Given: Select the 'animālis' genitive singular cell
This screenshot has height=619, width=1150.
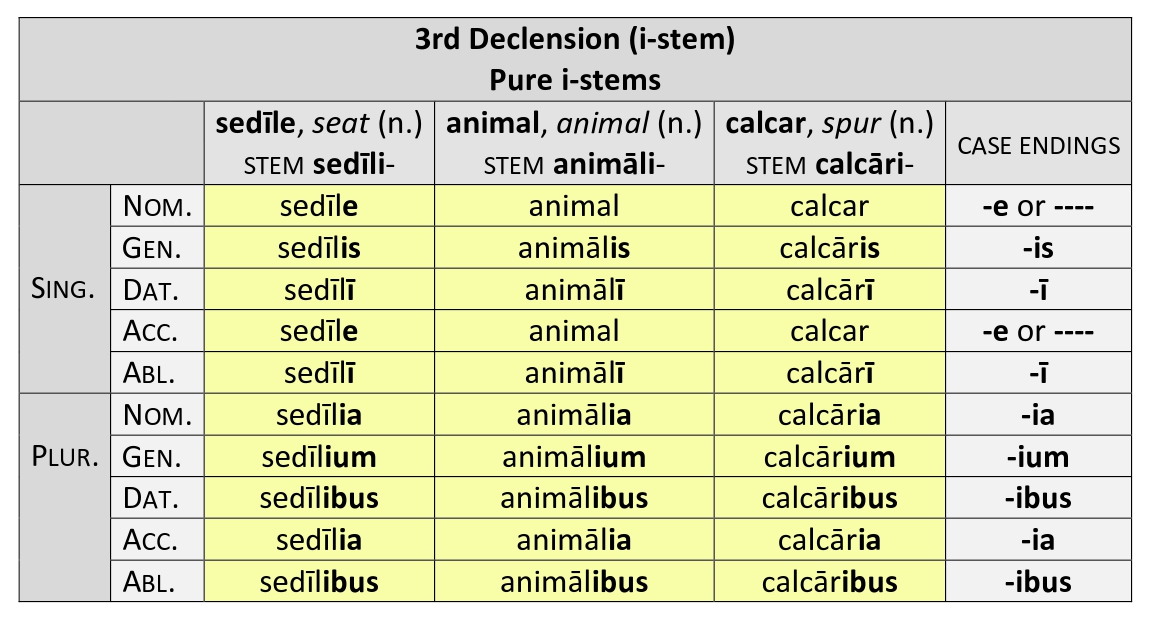Looking at the screenshot, I should tap(574, 248).
